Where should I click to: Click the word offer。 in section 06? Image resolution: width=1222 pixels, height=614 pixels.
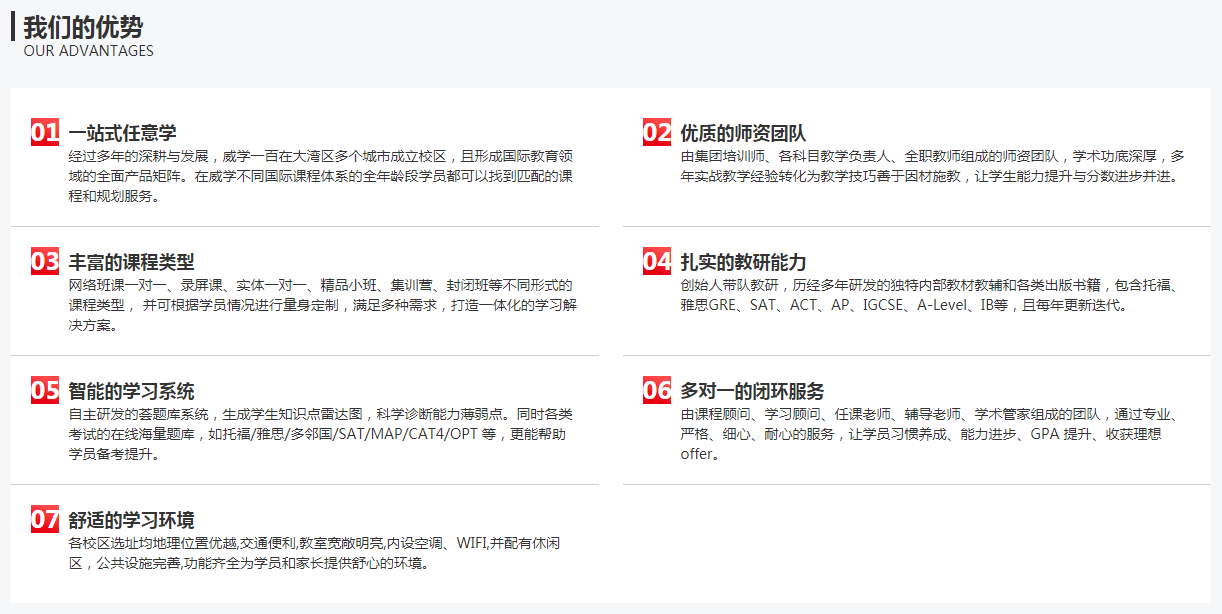pos(700,454)
